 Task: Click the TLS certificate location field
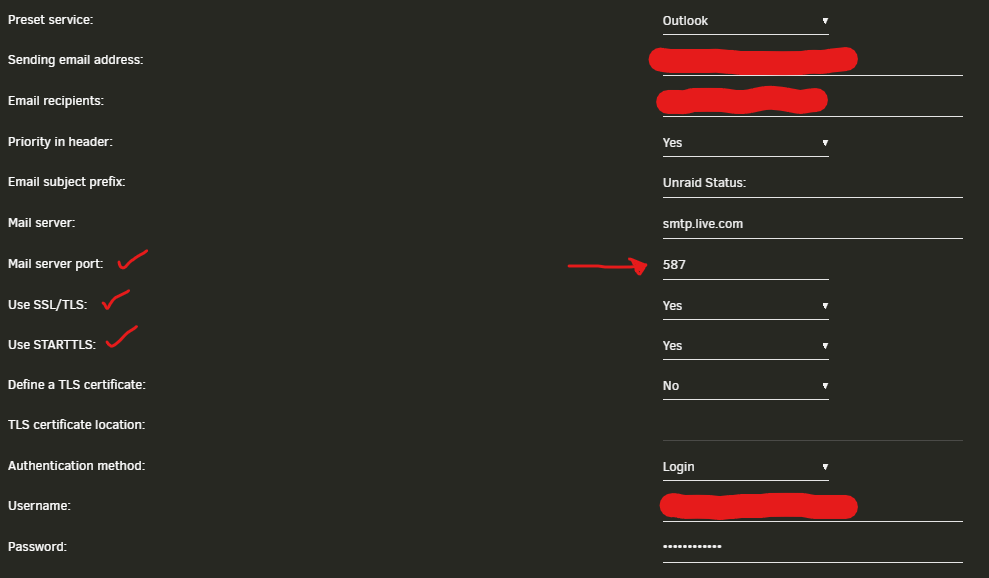point(812,426)
